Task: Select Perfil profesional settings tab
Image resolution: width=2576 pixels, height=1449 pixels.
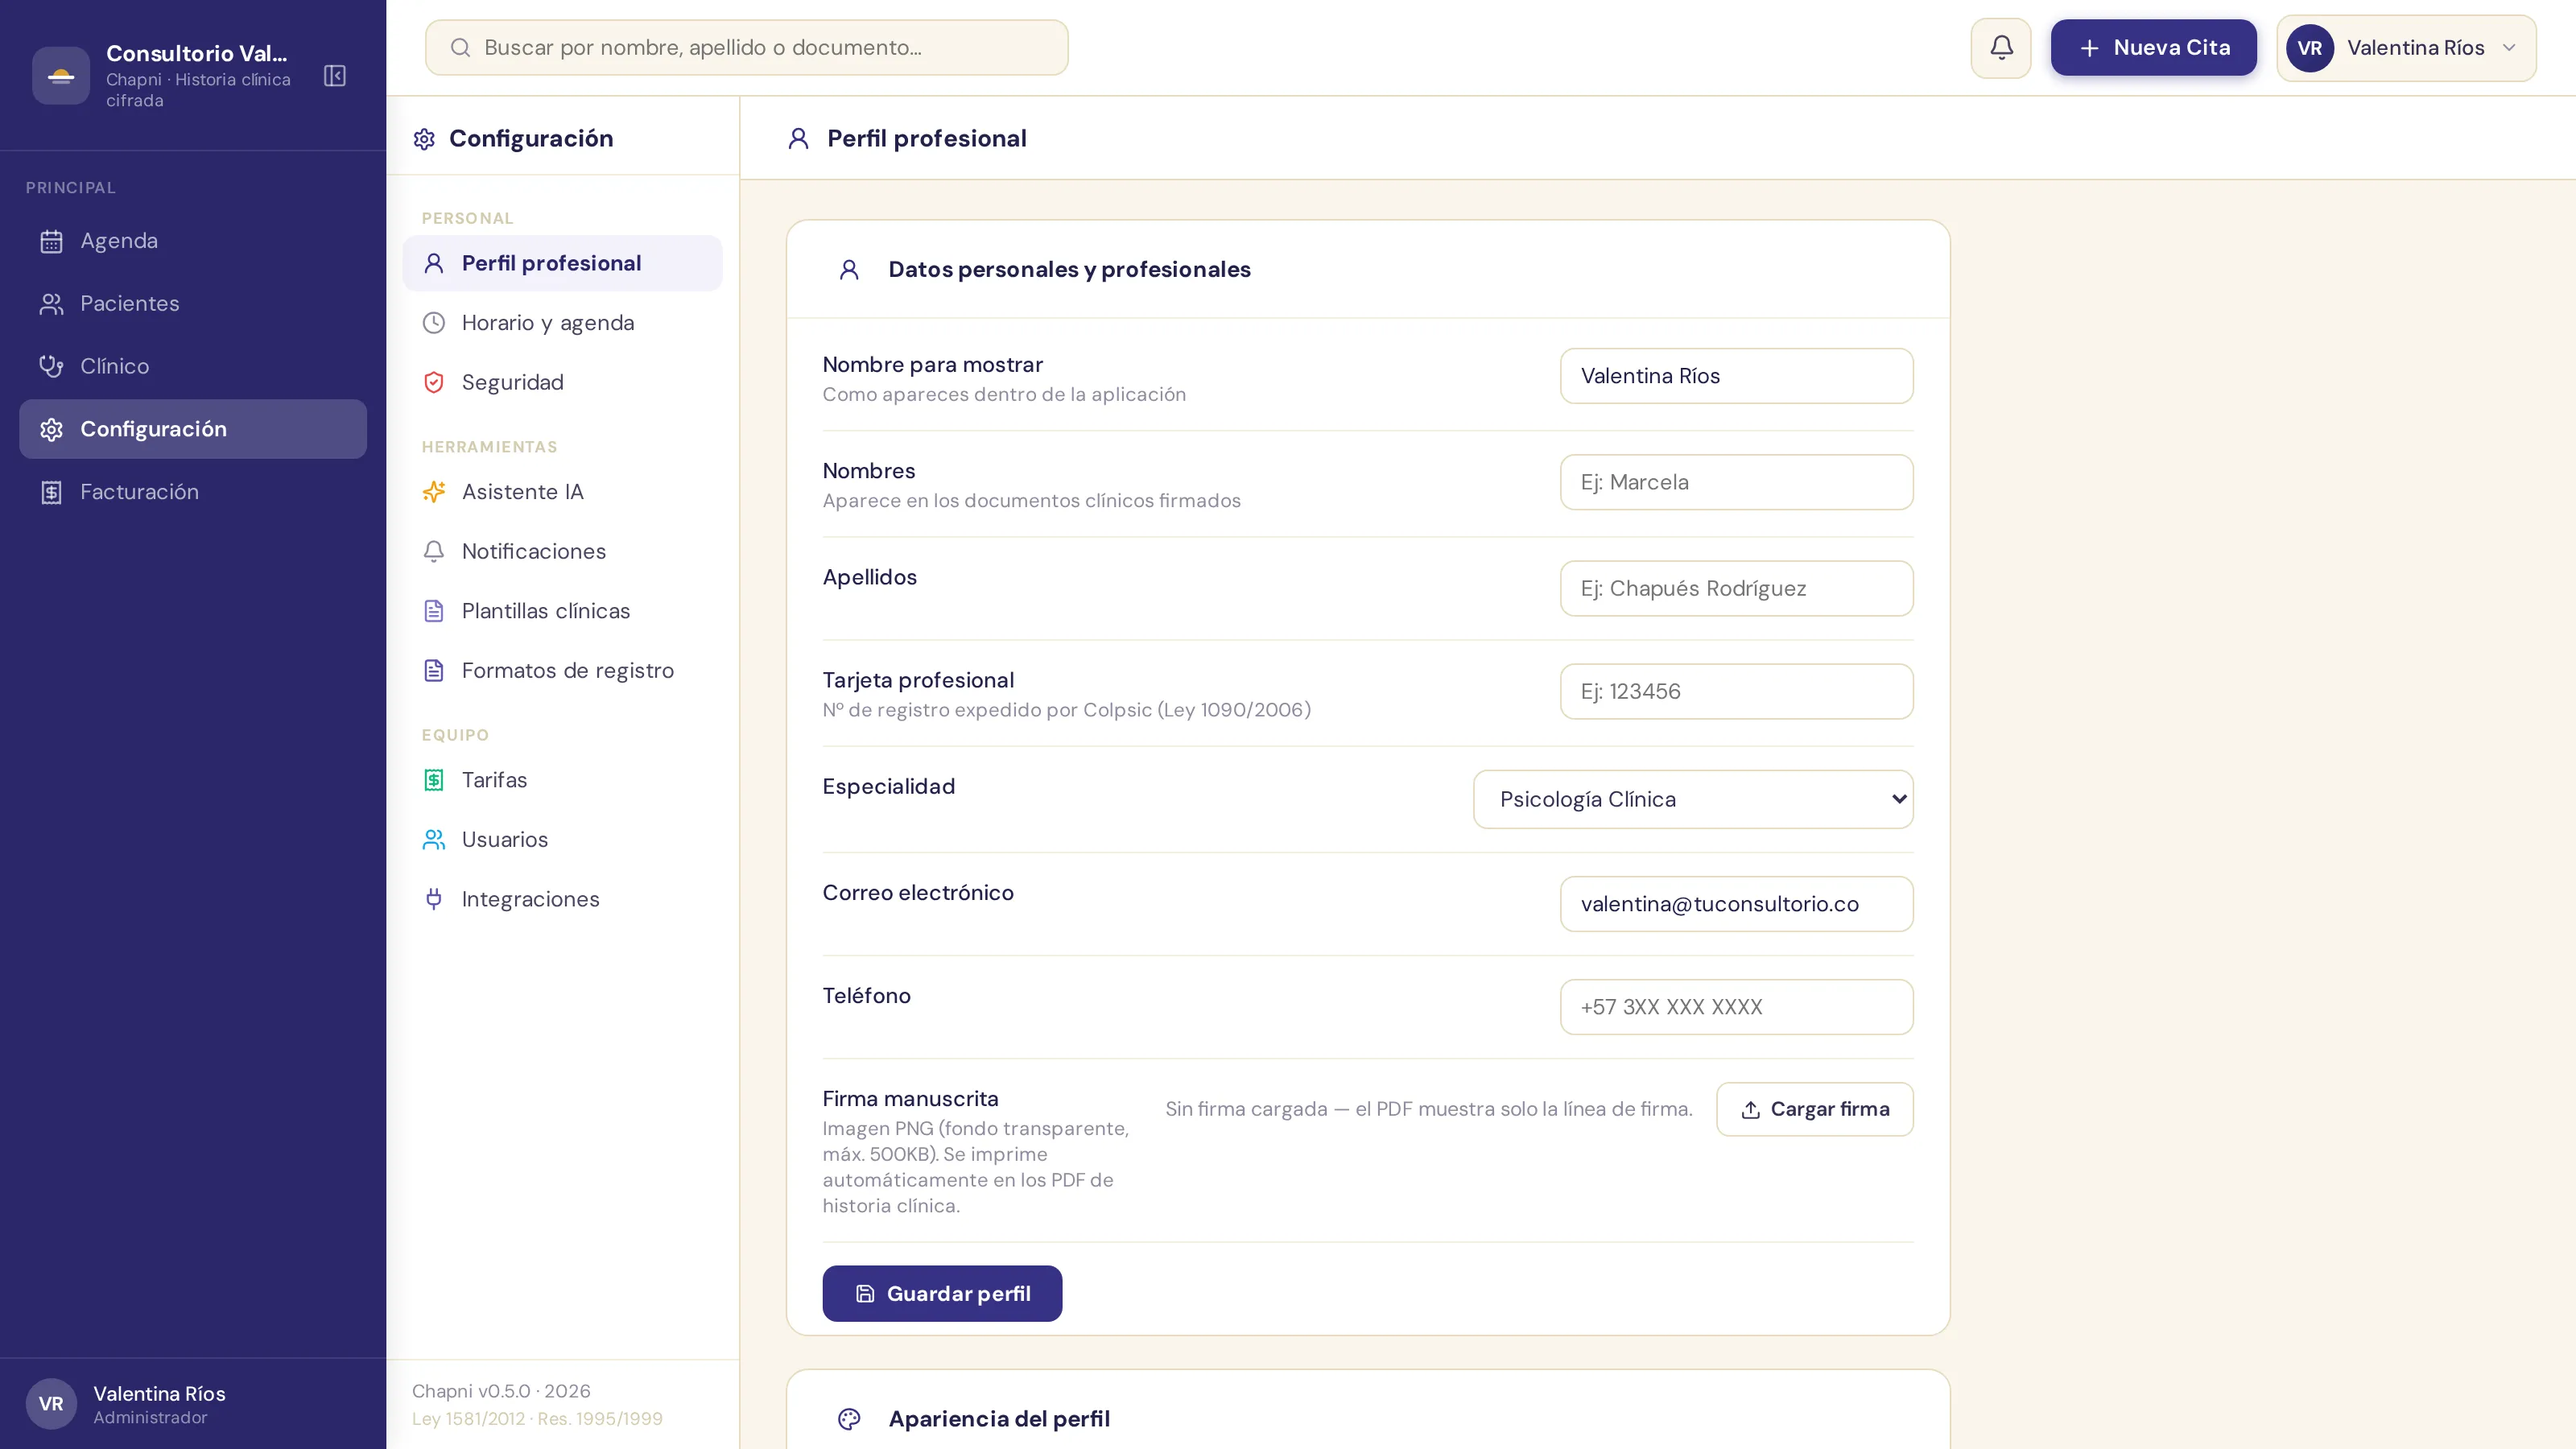Action: click(x=562, y=264)
